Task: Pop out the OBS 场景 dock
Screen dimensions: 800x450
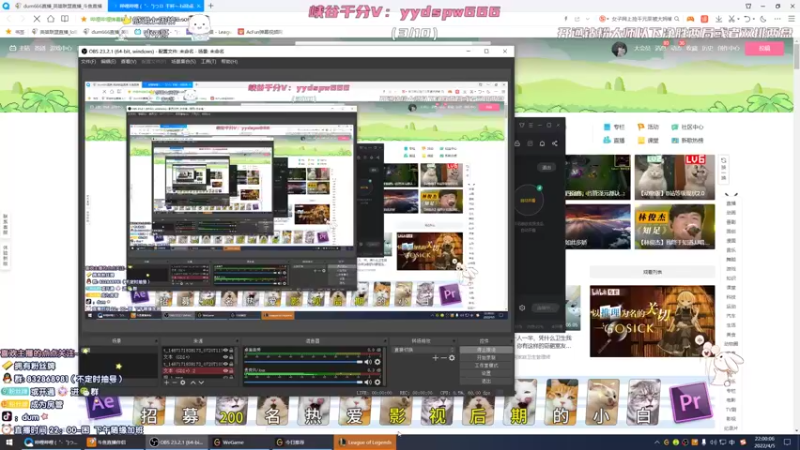Action: coord(156,341)
